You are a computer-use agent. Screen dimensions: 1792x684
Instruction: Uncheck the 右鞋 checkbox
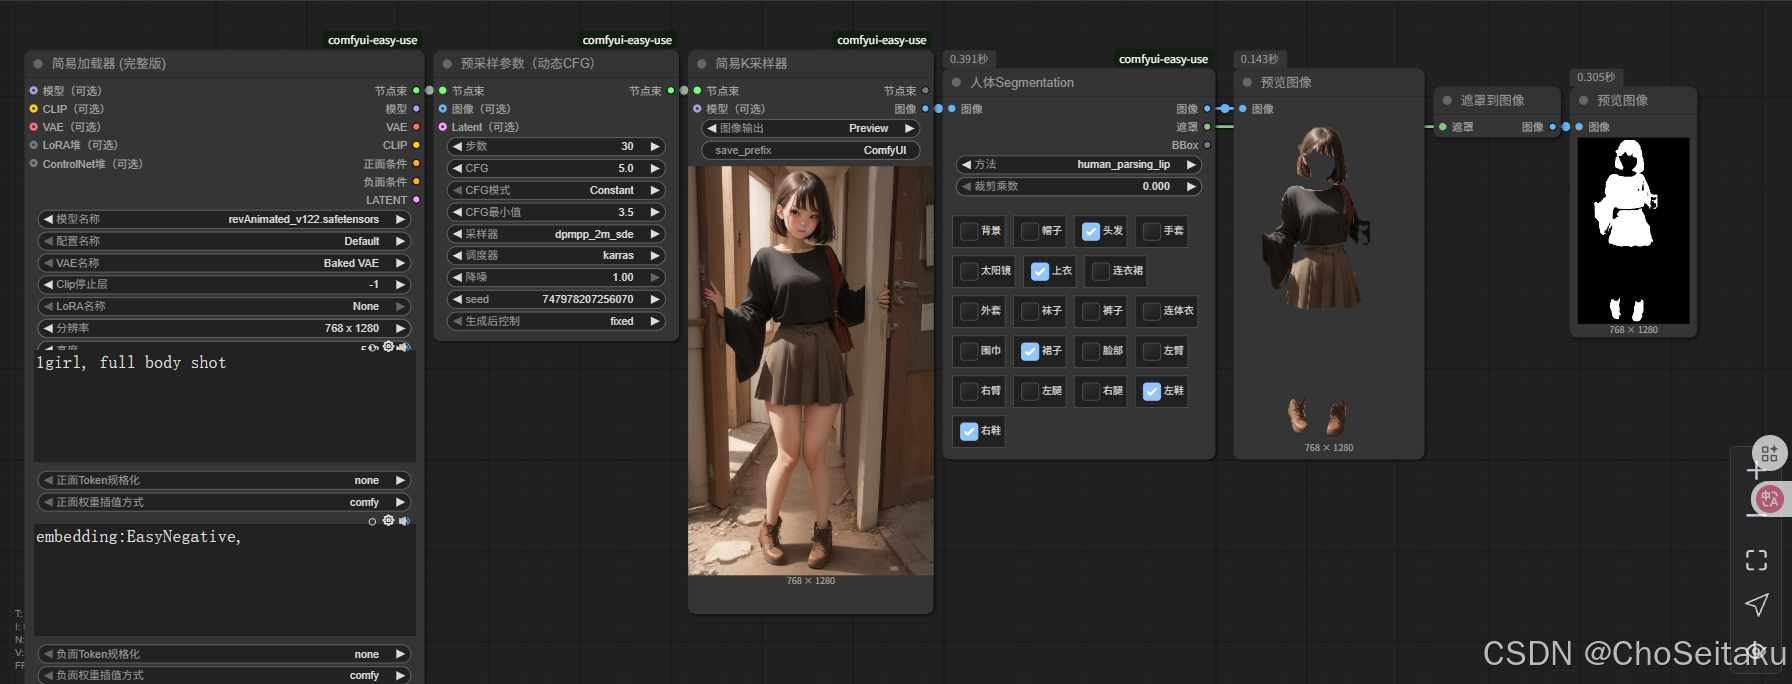(969, 431)
